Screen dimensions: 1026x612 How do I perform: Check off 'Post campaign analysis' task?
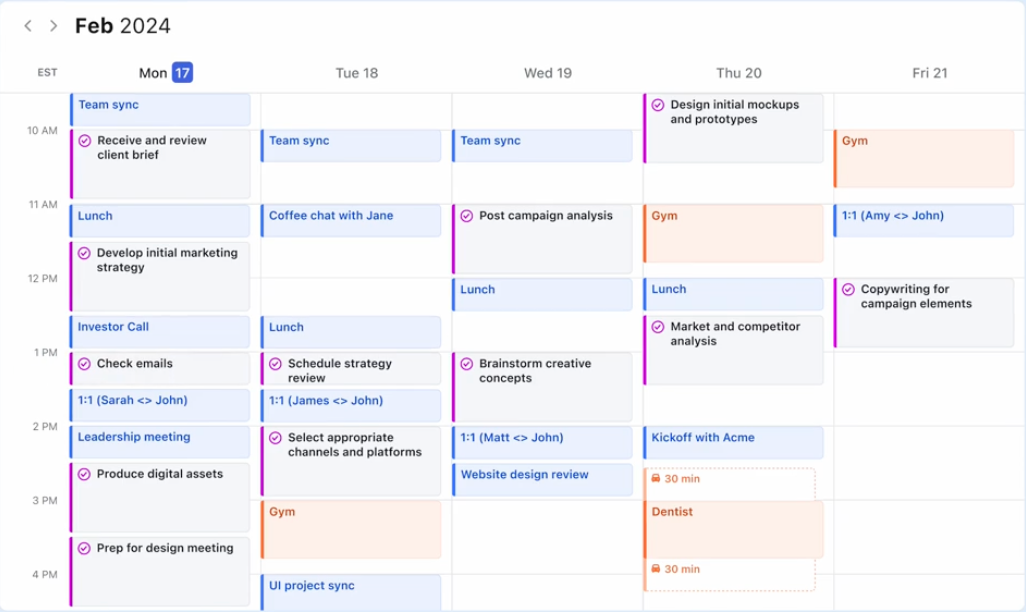(467, 216)
